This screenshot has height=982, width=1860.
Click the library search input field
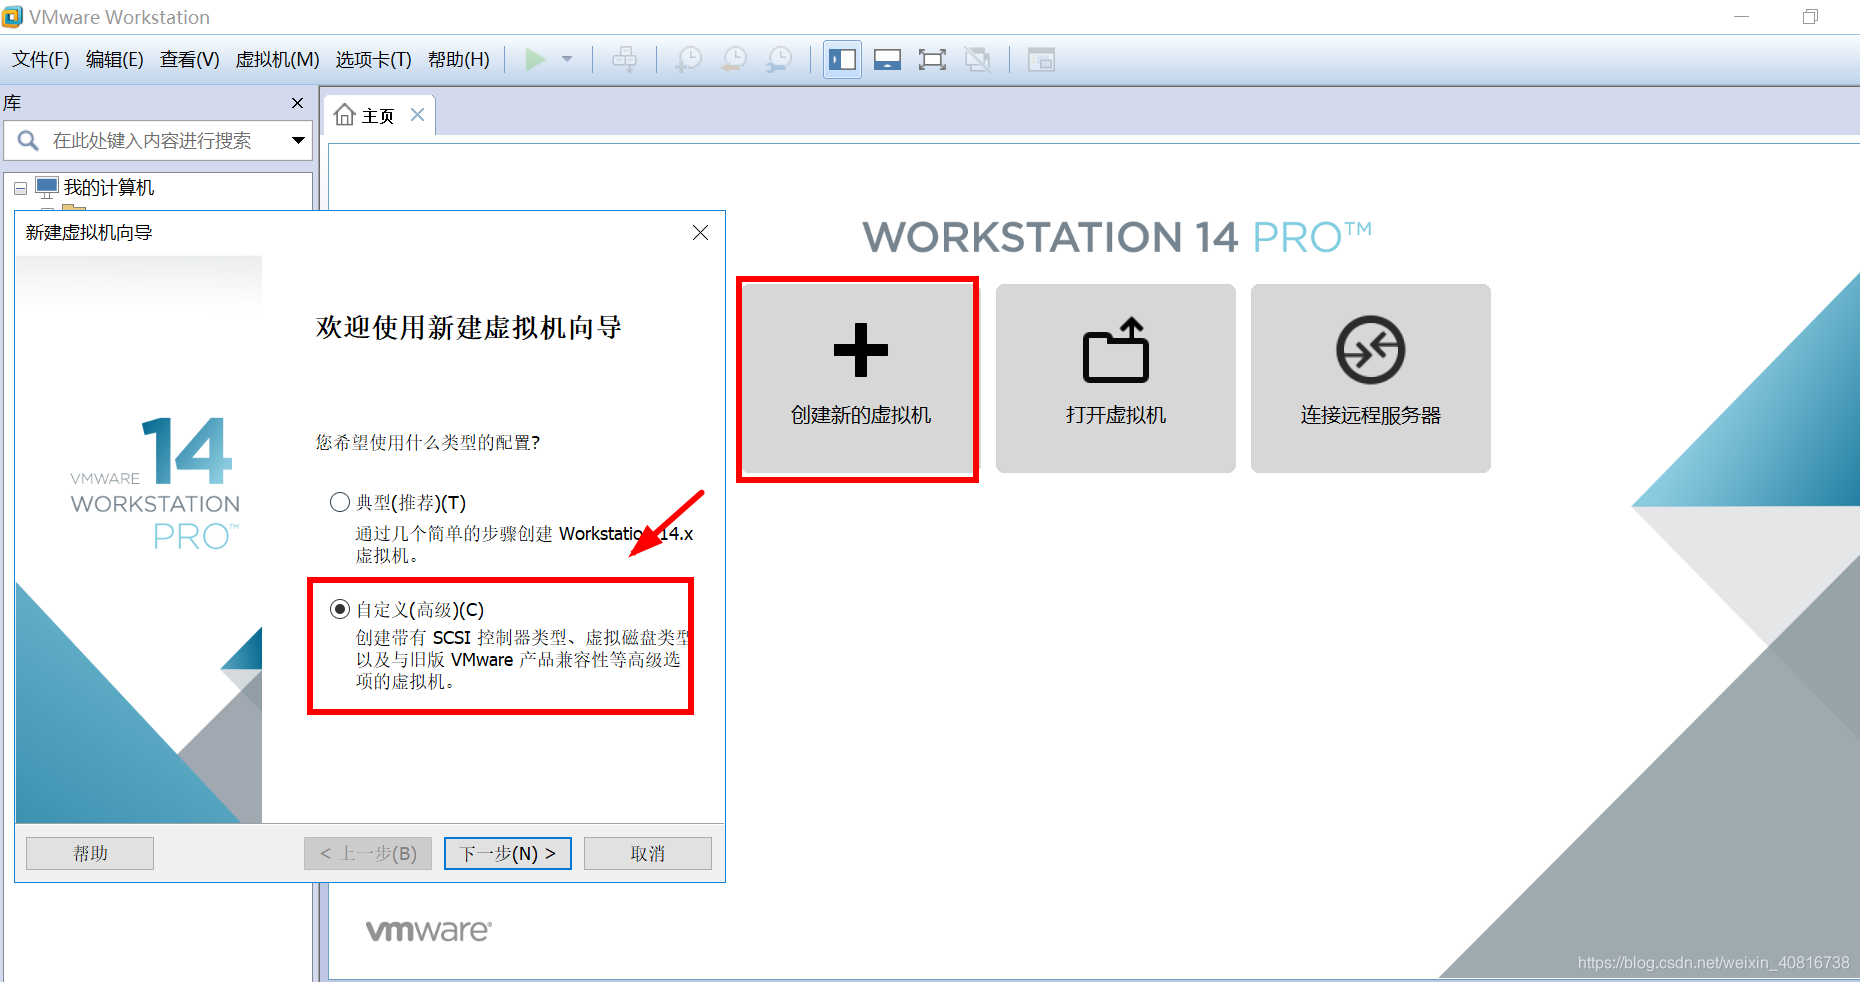coord(158,141)
